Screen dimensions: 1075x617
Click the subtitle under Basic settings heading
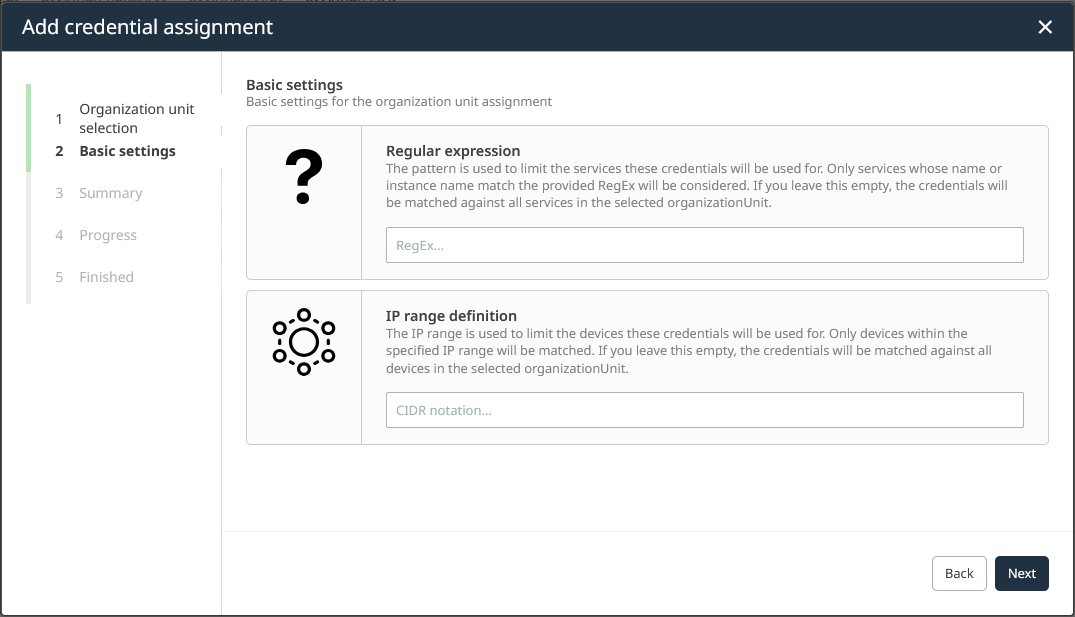click(398, 102)
